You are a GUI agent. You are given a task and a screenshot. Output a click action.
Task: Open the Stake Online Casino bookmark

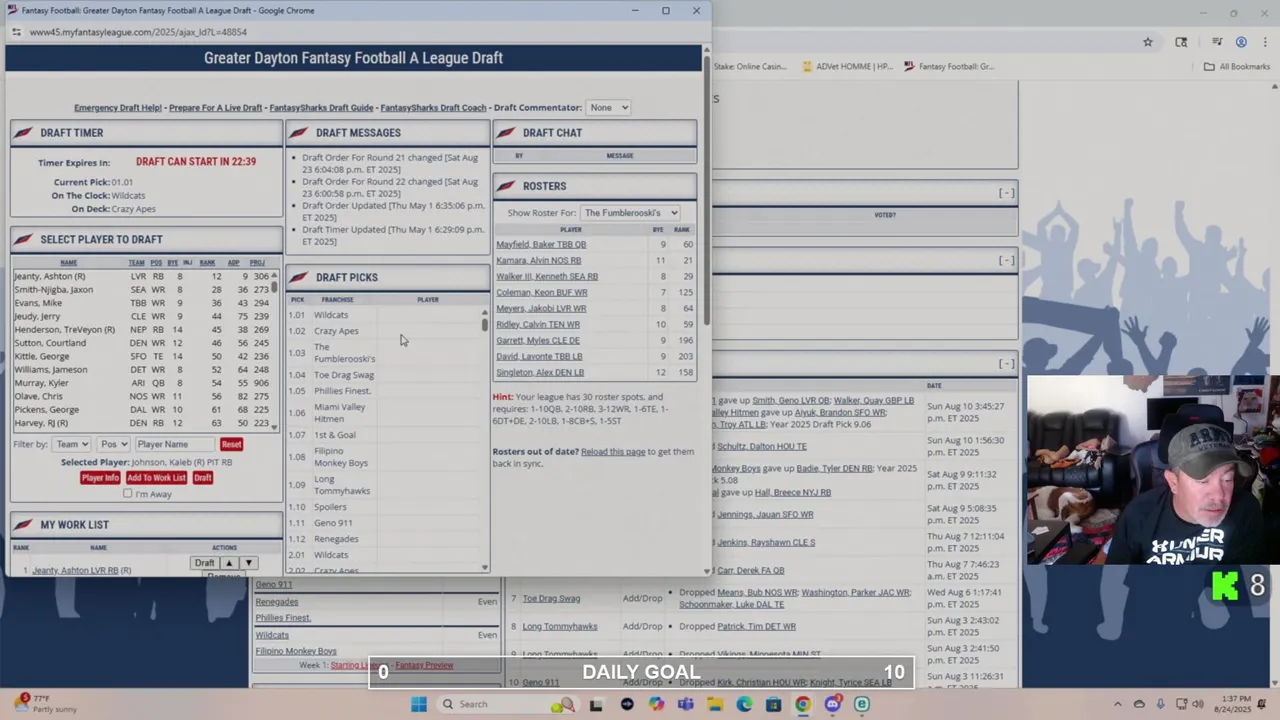click(x=750, y=67)
